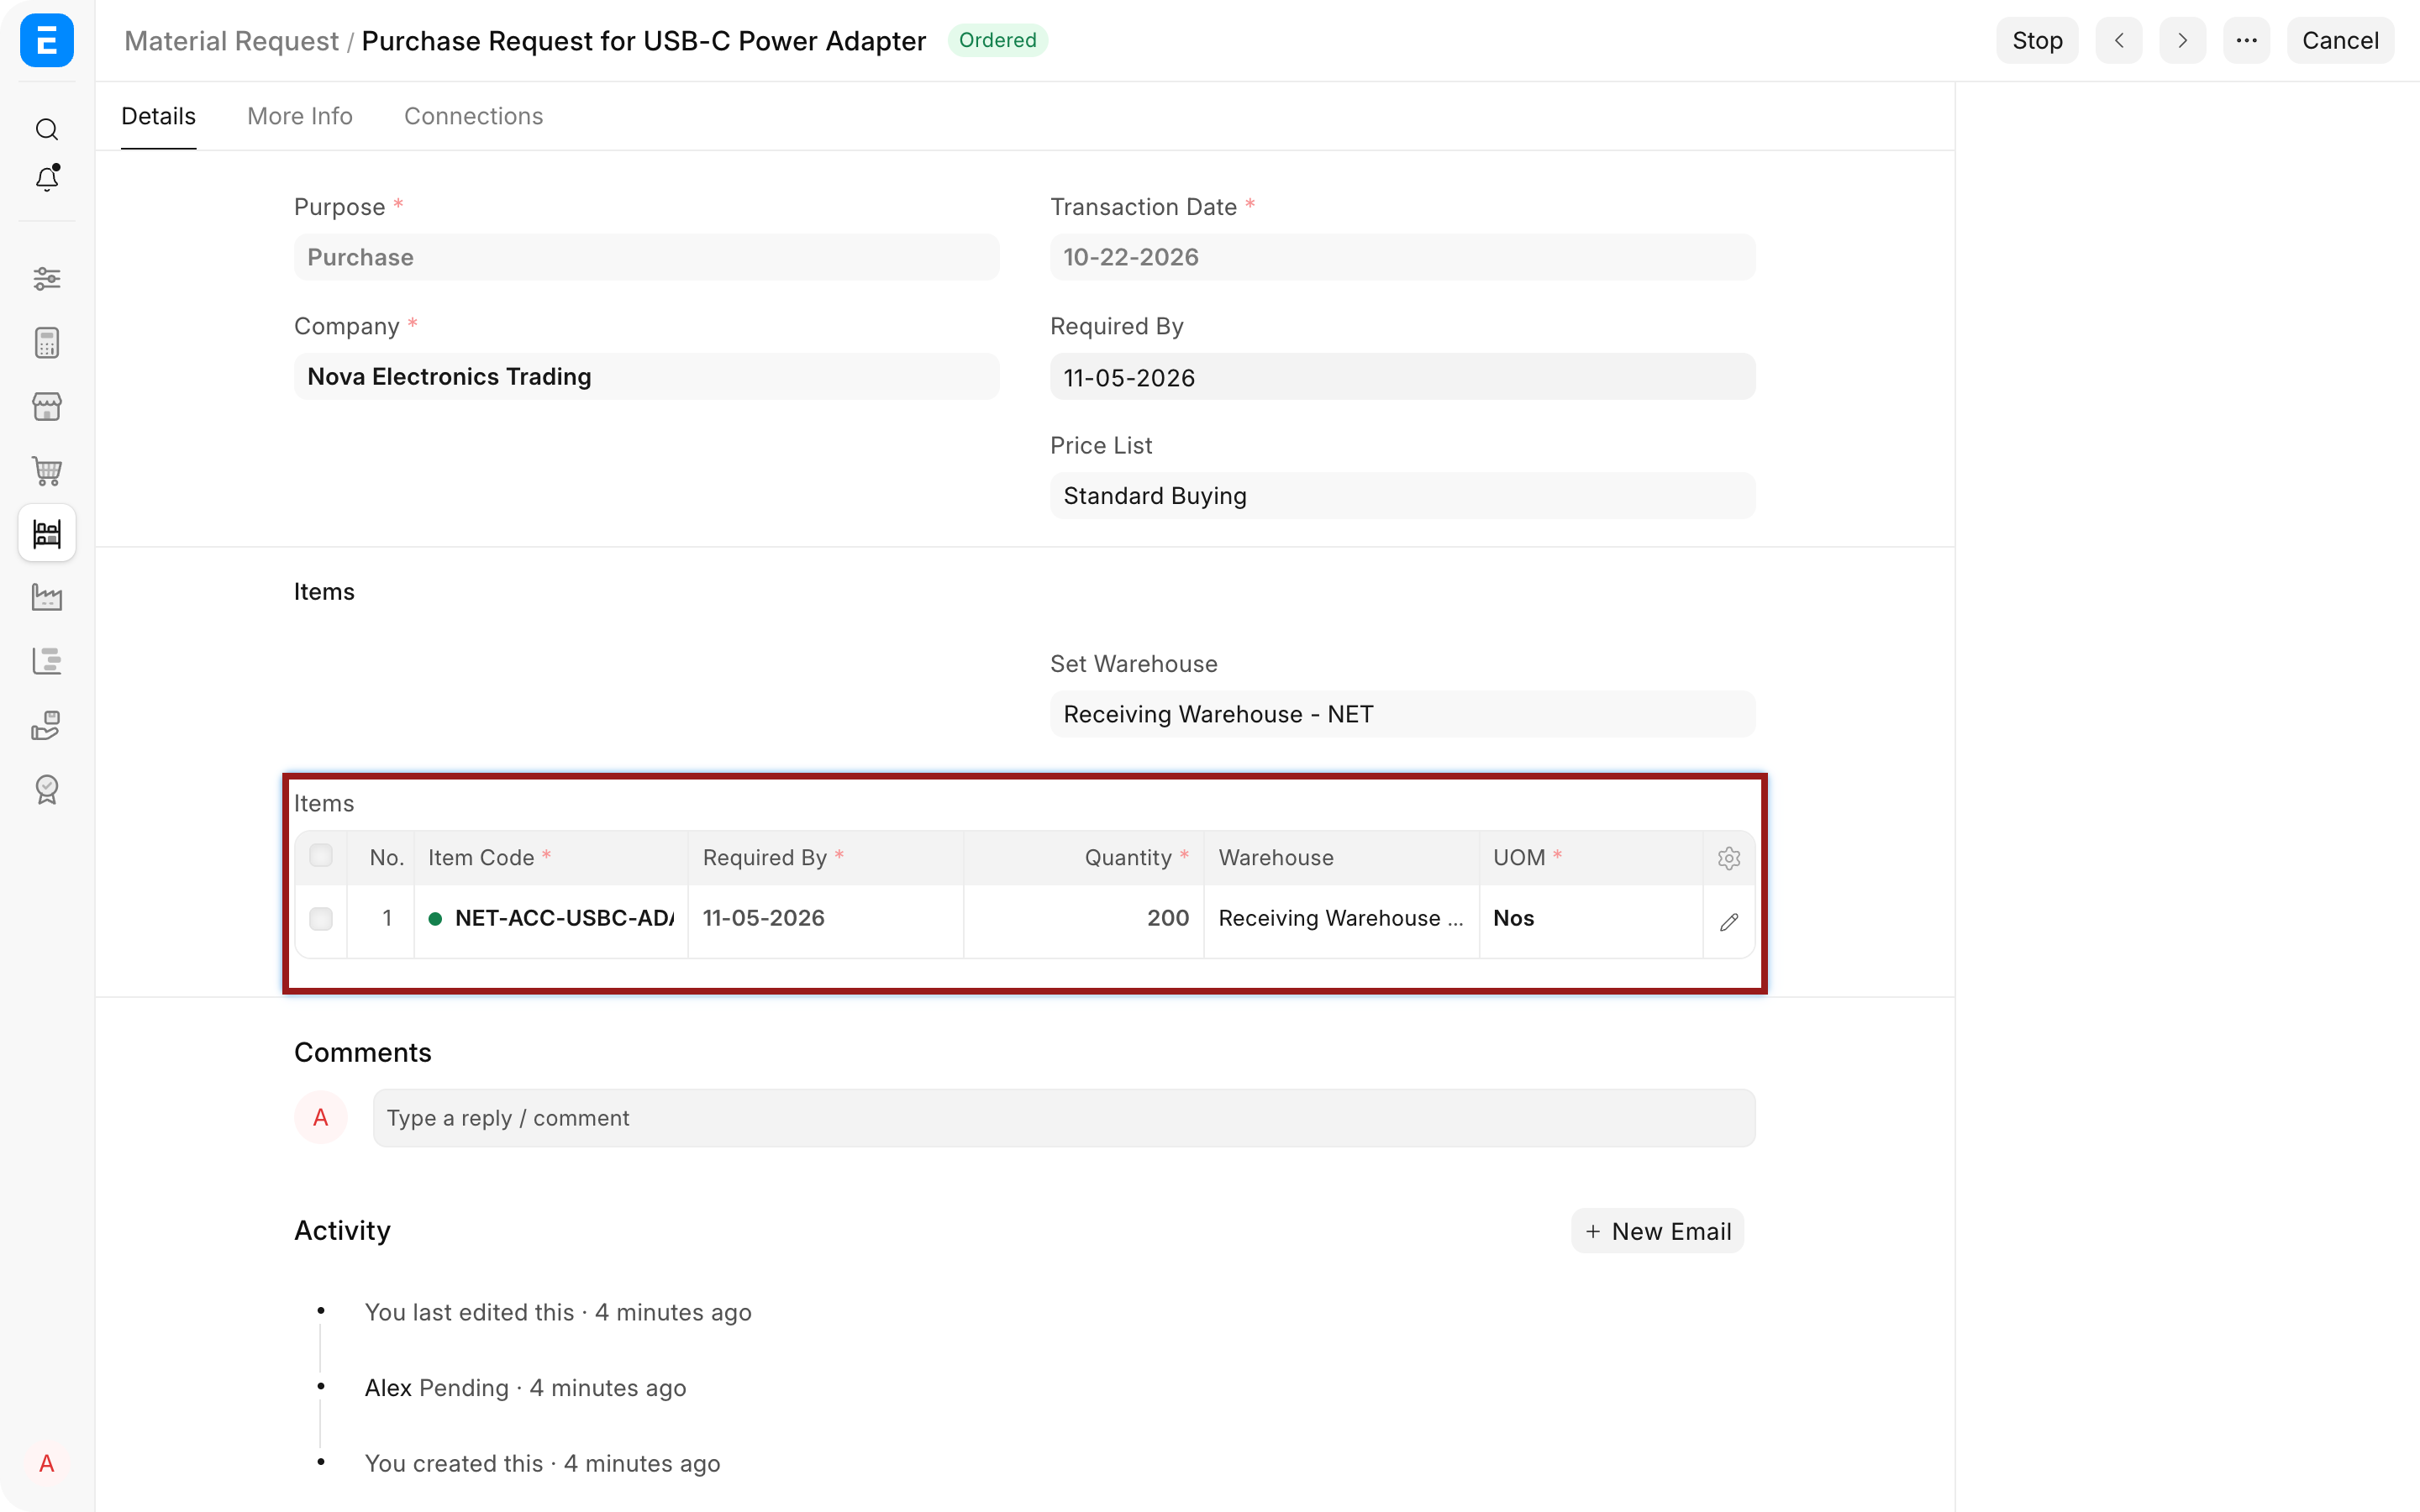The image size is (2420, 1512).
Task: Click the Cancel button
Action: tap(2340, 40)
